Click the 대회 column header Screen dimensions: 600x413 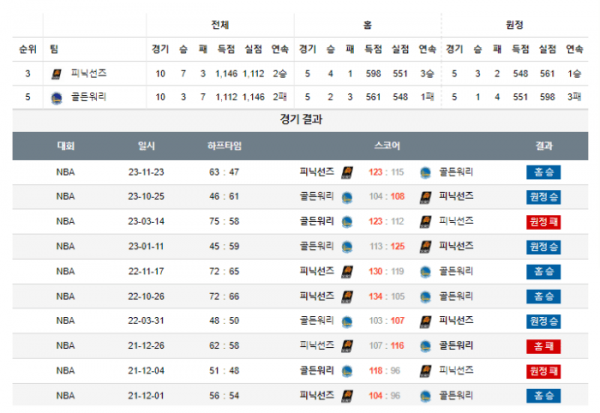66,146
